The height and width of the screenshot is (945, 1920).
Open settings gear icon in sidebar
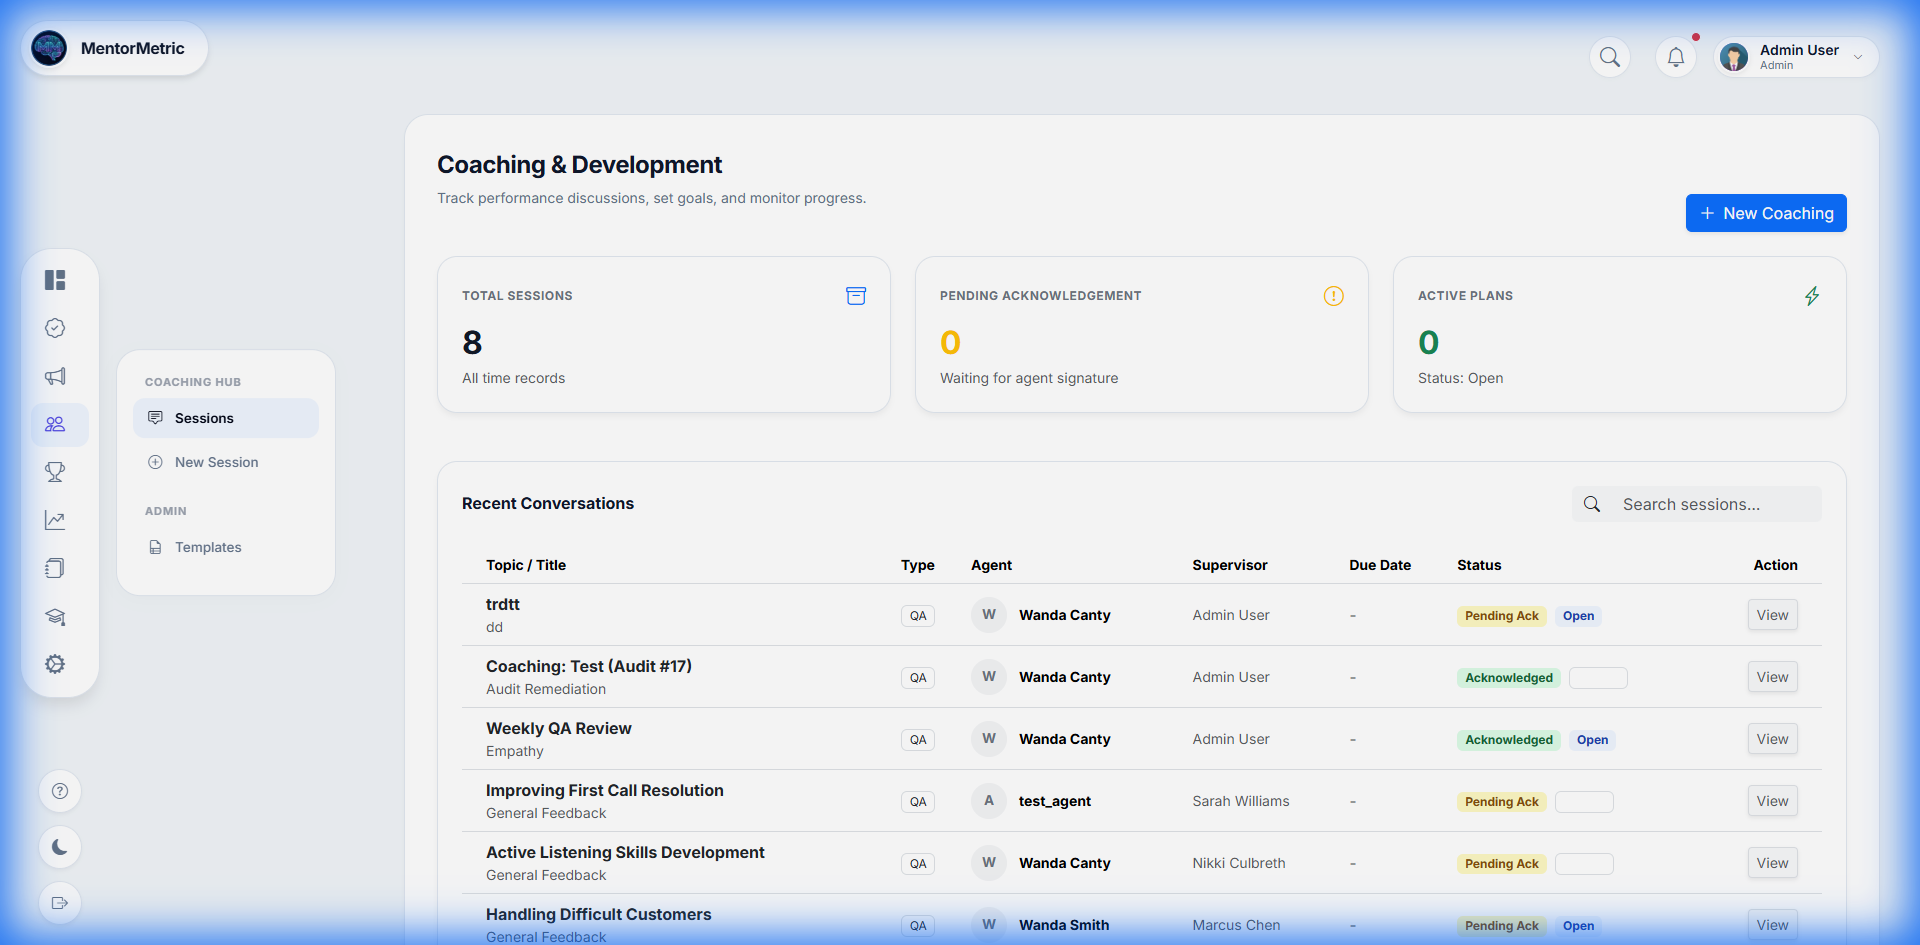tap(55, 664)
